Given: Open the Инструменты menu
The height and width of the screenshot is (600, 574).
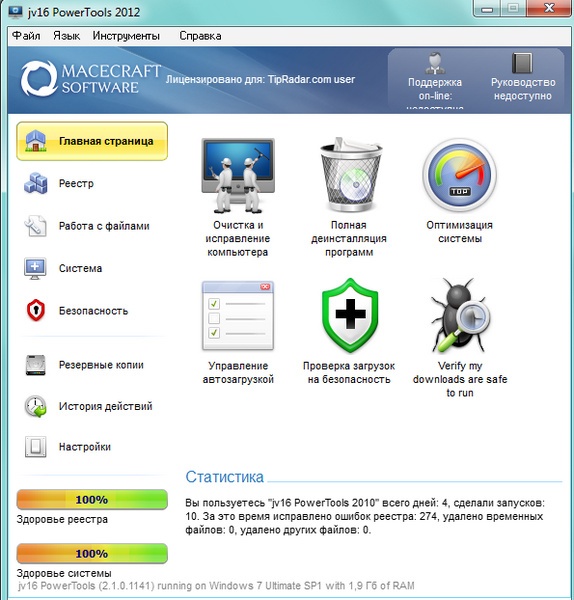Looking at the screenshot, I should tap(126, 36).
